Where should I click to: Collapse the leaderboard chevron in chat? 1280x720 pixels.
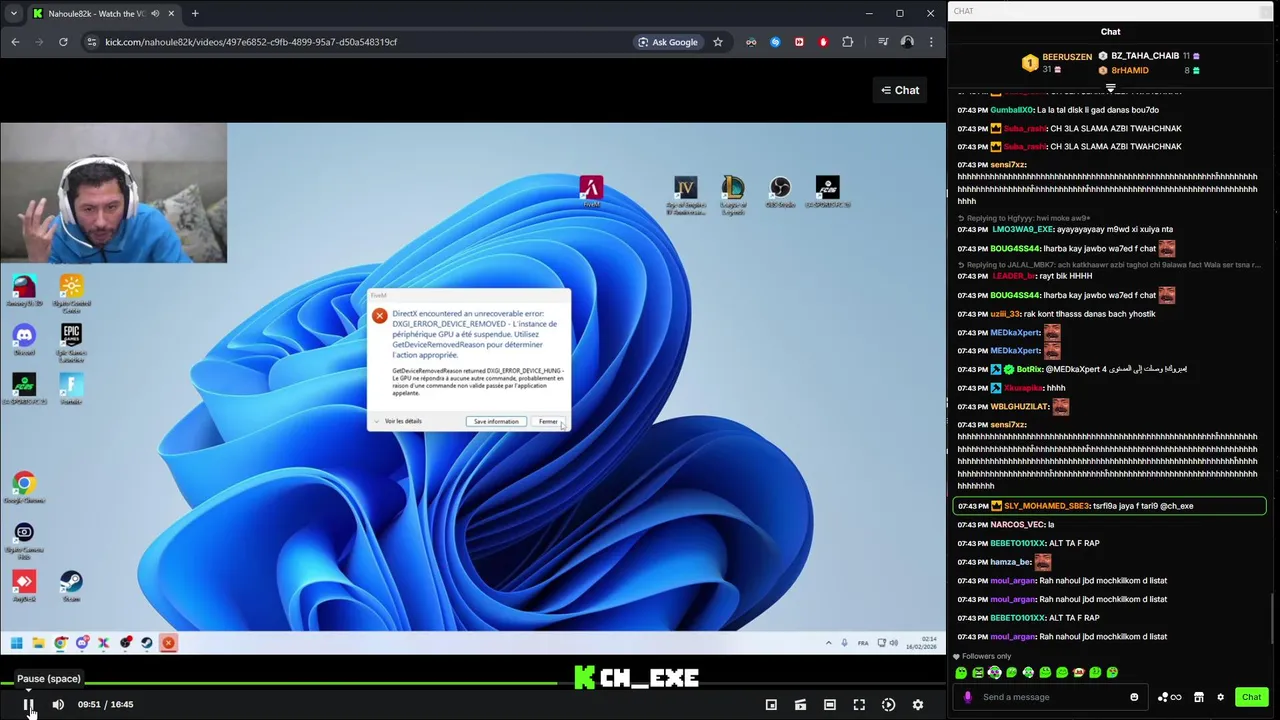tap(1110, 88)
